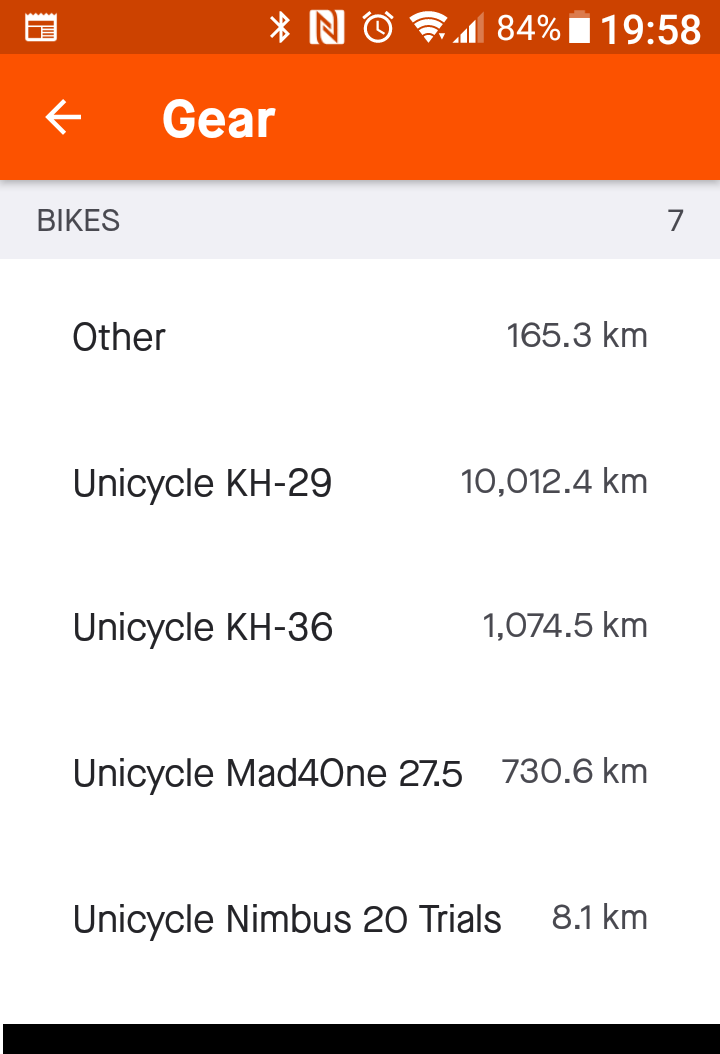This screenshot has width=720, height=1054.
Task: Tap the battery status icon
Action: point(579,28)
